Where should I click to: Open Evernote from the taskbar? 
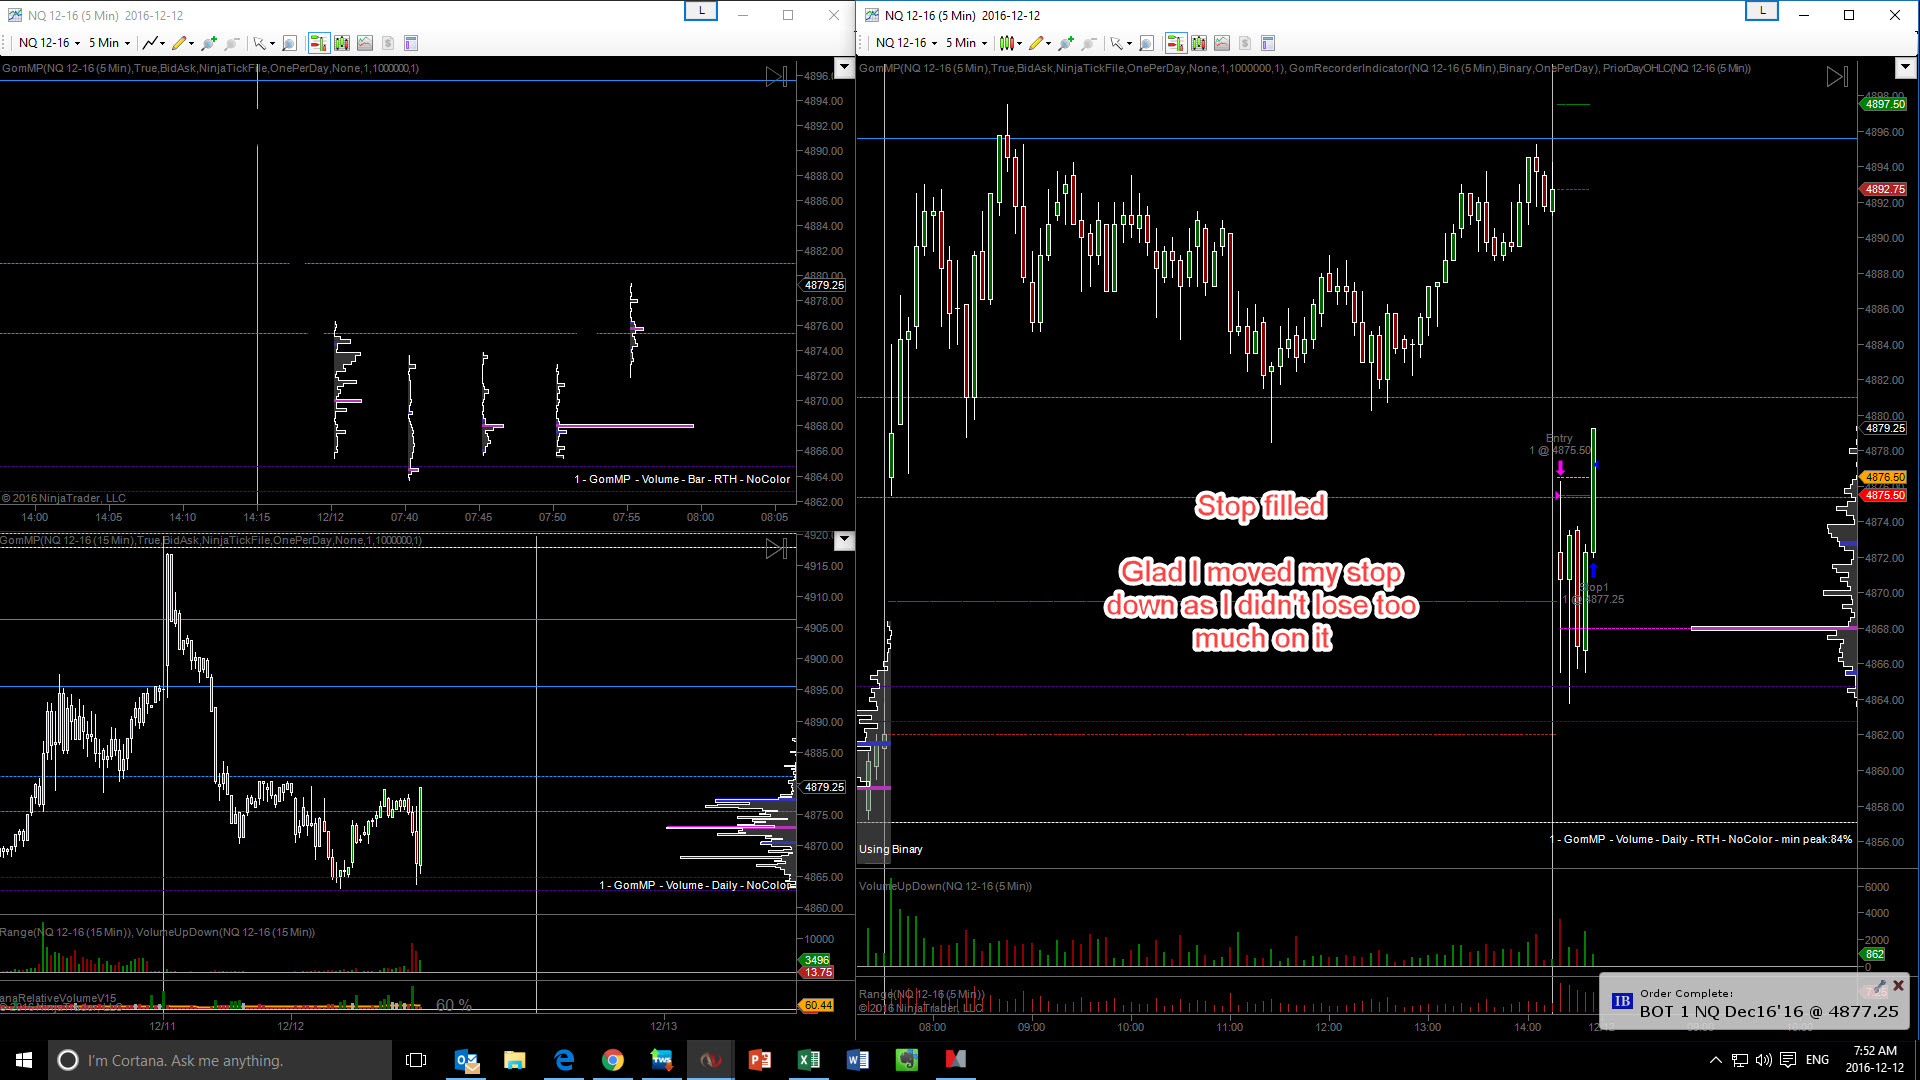[907, 1060]
